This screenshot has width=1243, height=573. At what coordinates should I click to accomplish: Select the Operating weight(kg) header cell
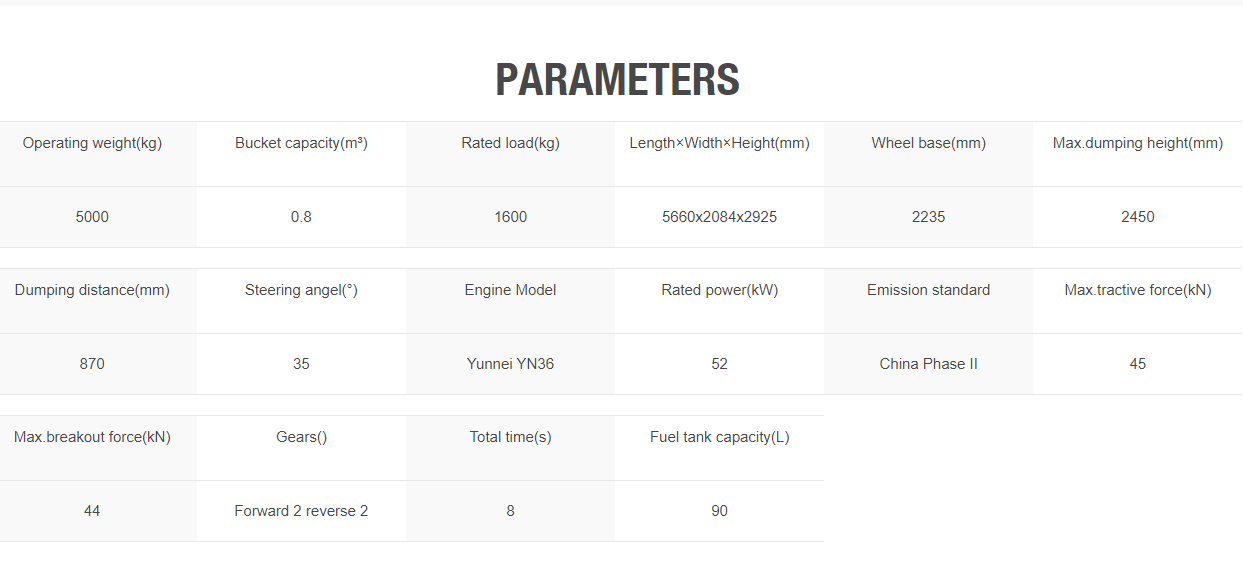pos(92,154)
